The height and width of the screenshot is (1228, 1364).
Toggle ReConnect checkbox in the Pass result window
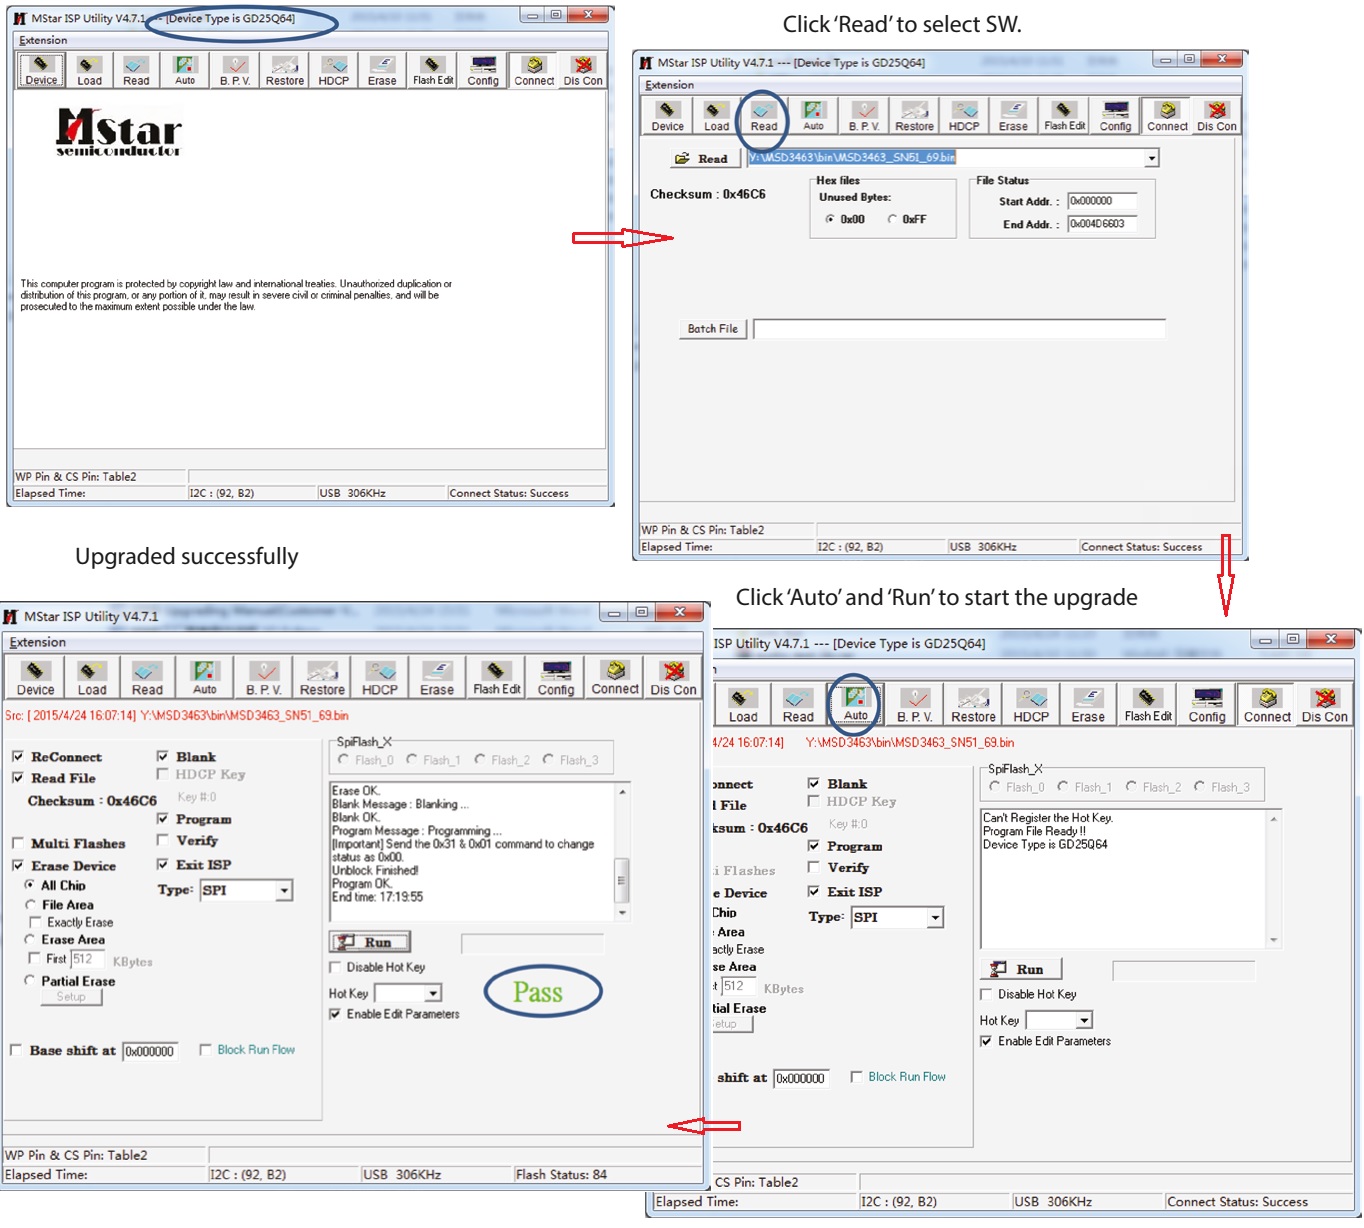18,757
